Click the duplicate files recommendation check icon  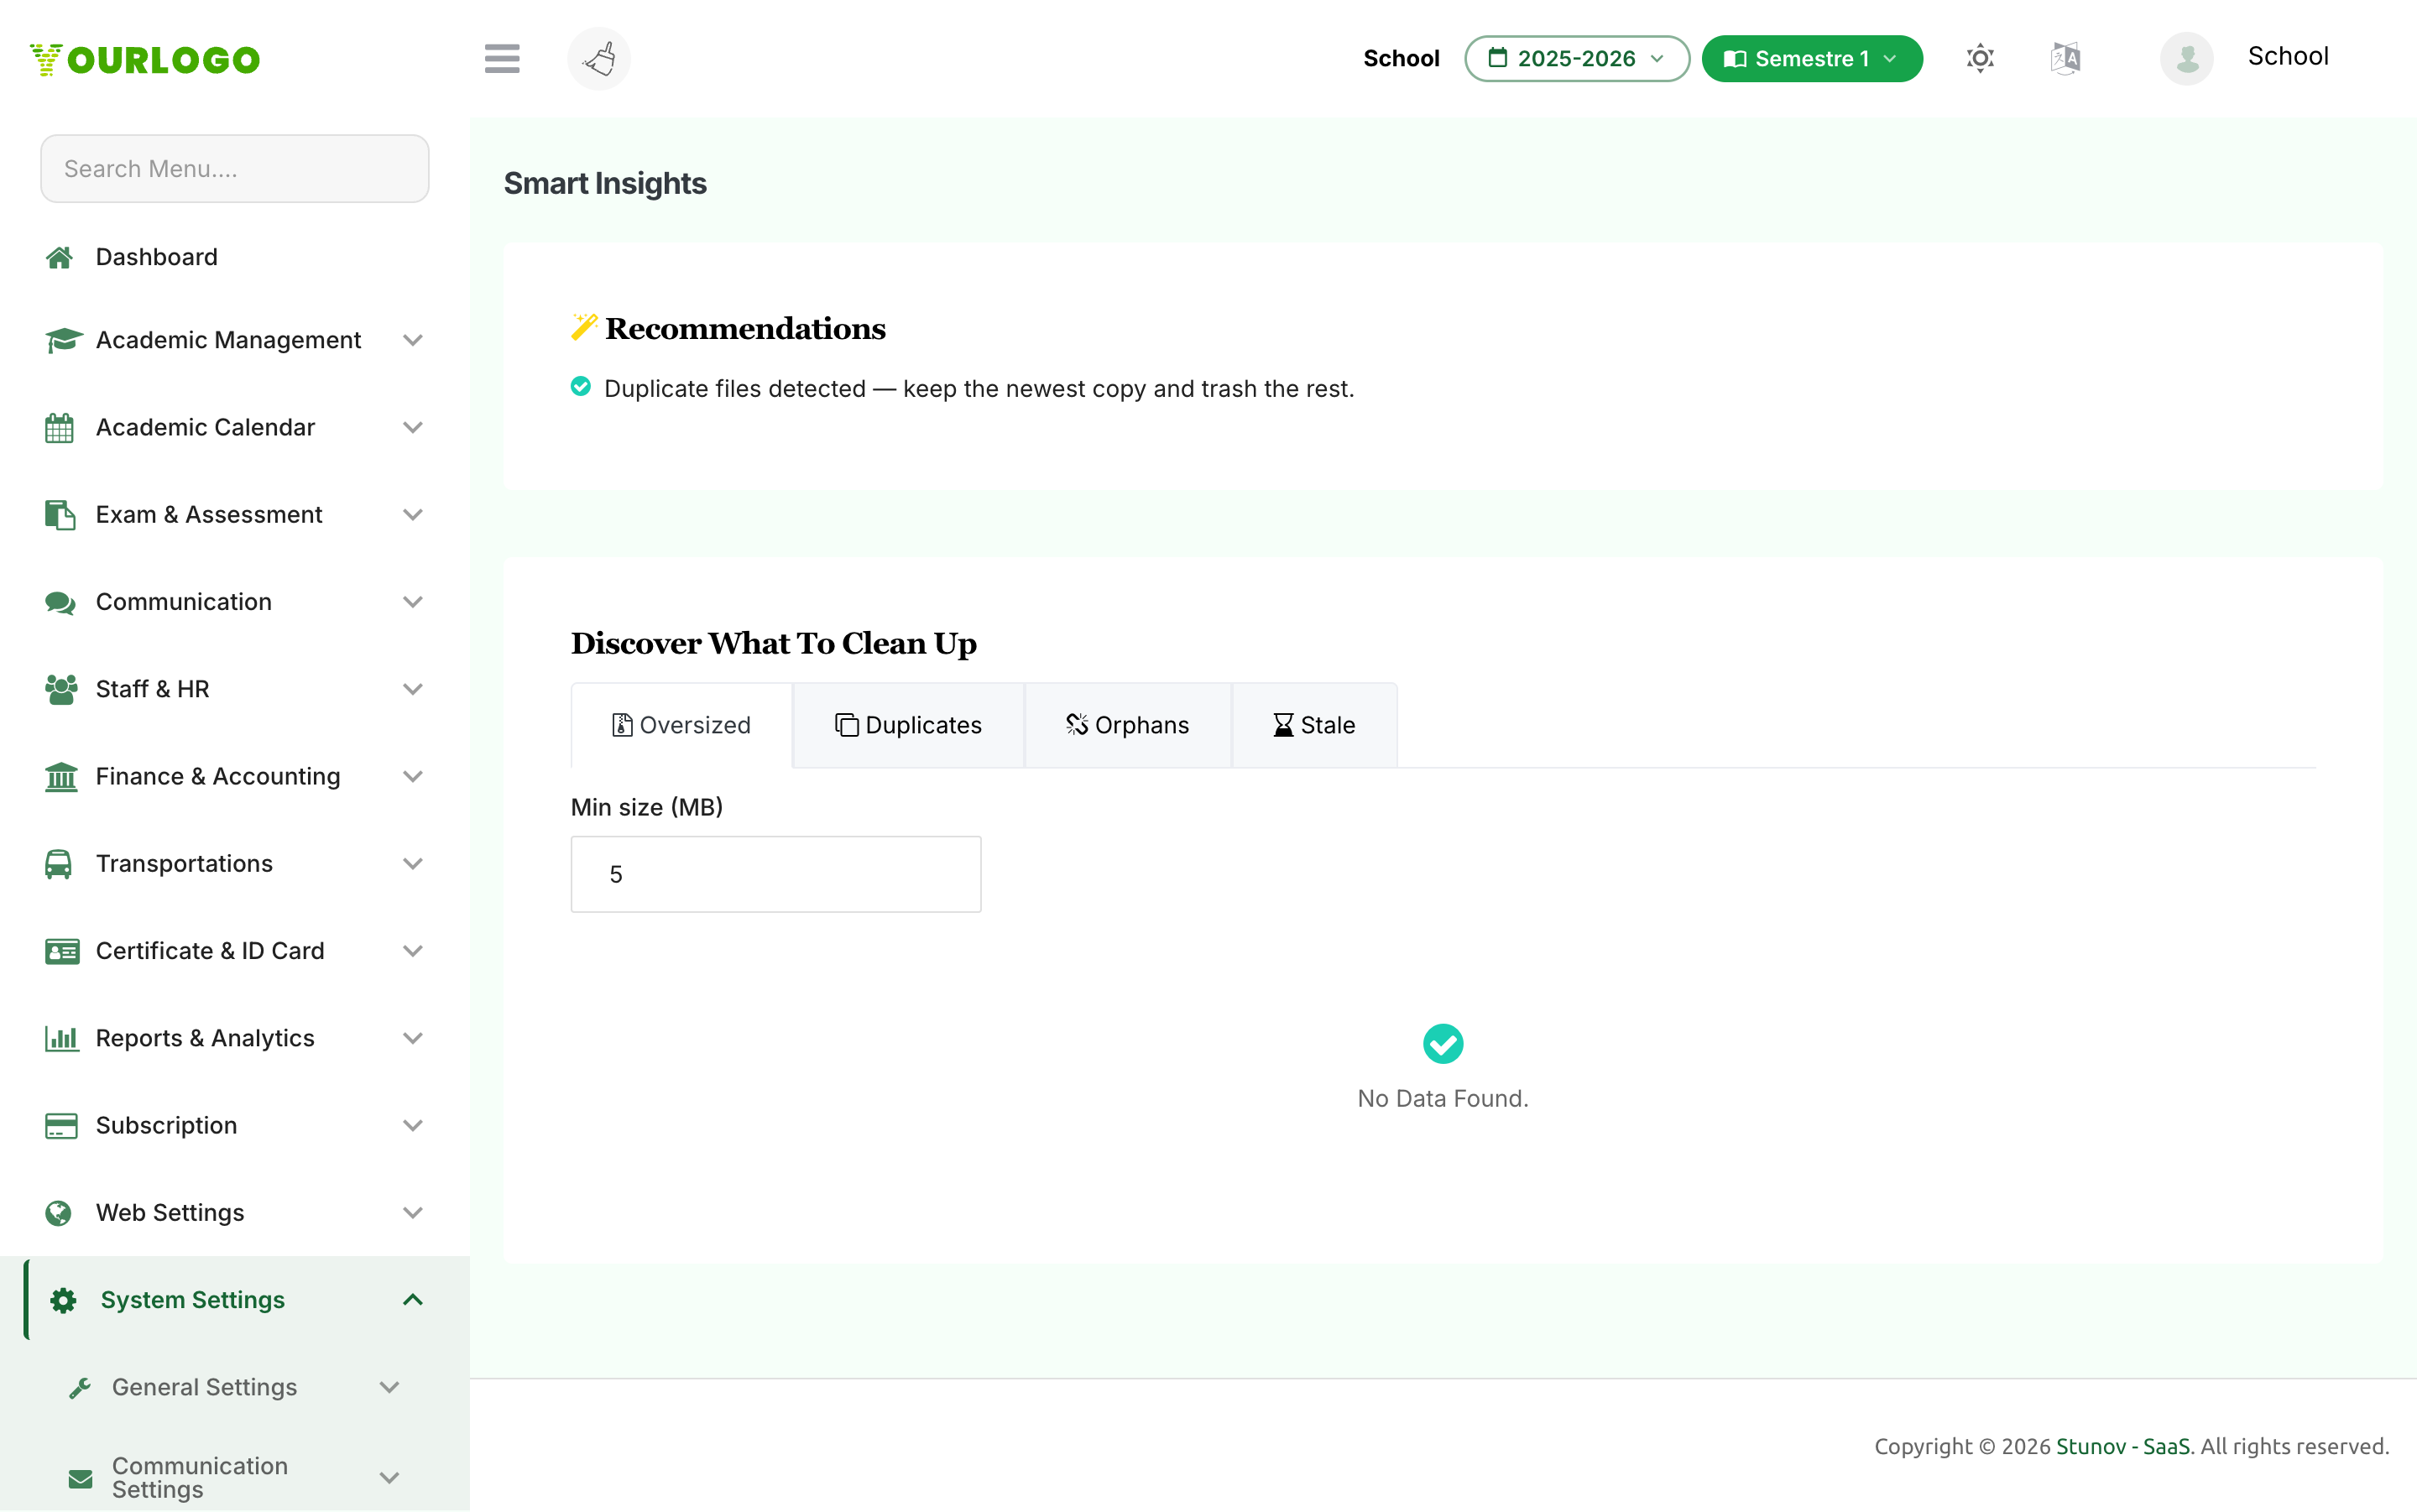[x=581, y=386]
